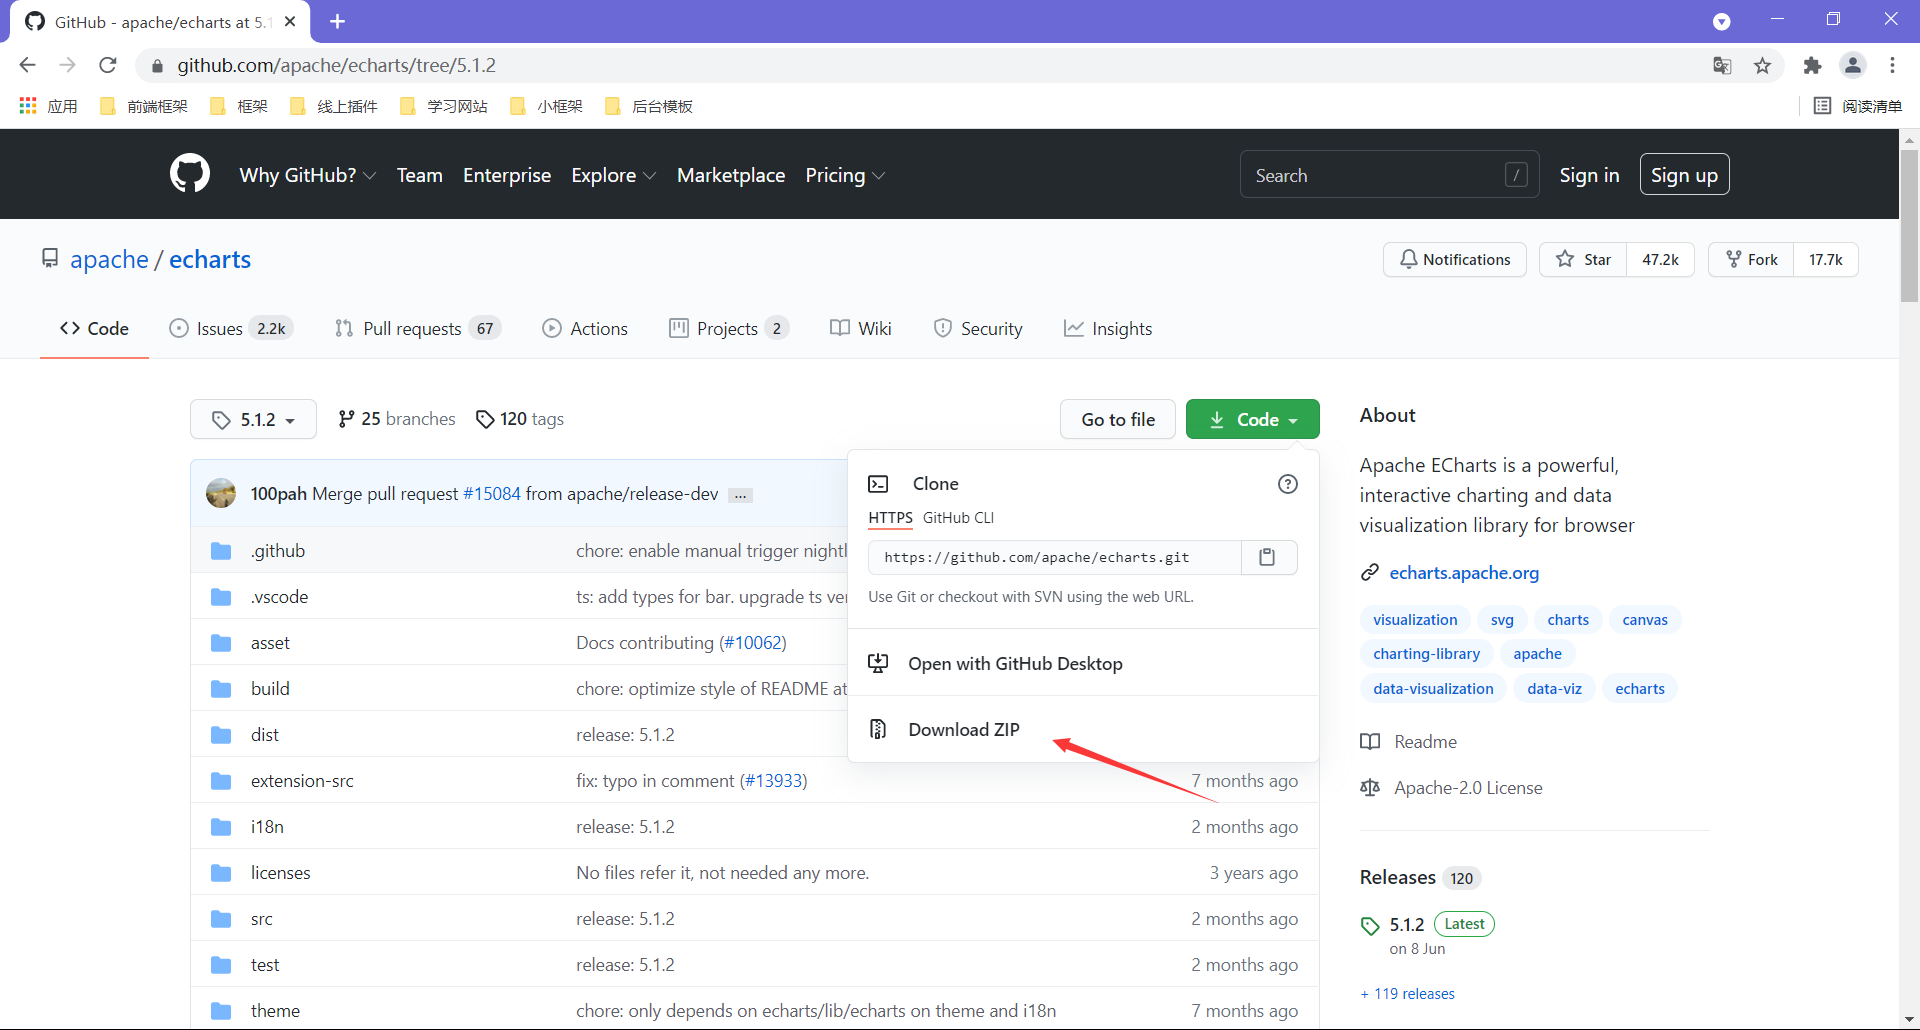Click the Notifications button
This screenshot has width=1920, height=1030.
click(1455, 260)
